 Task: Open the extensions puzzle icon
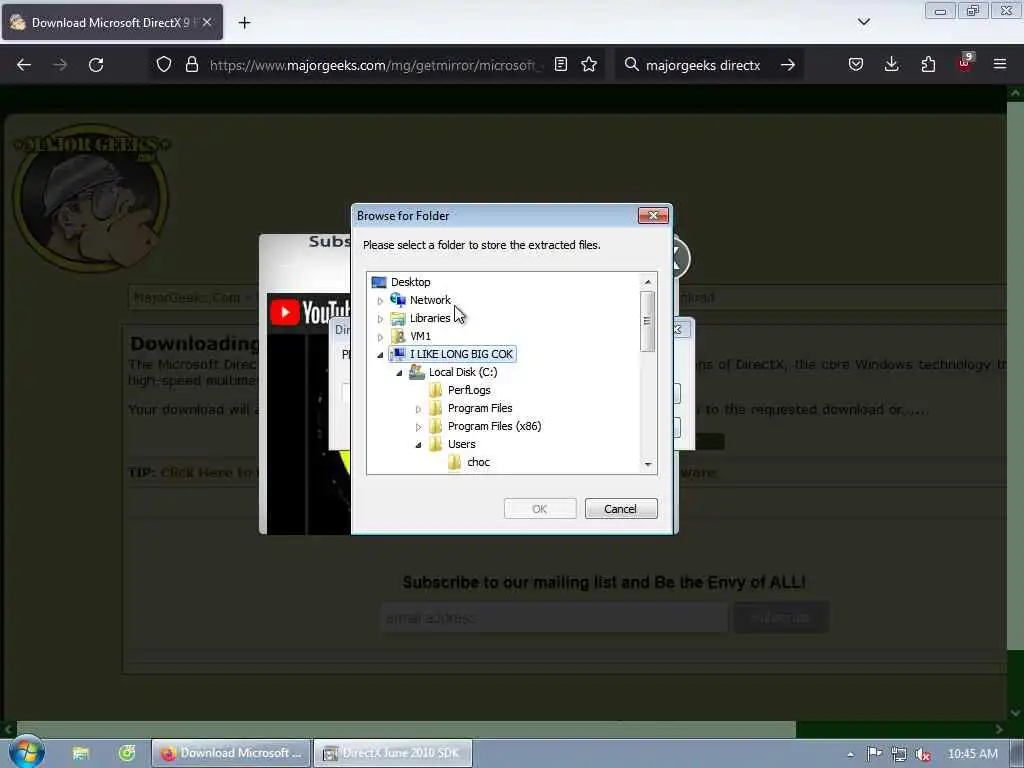coord(928,64)
